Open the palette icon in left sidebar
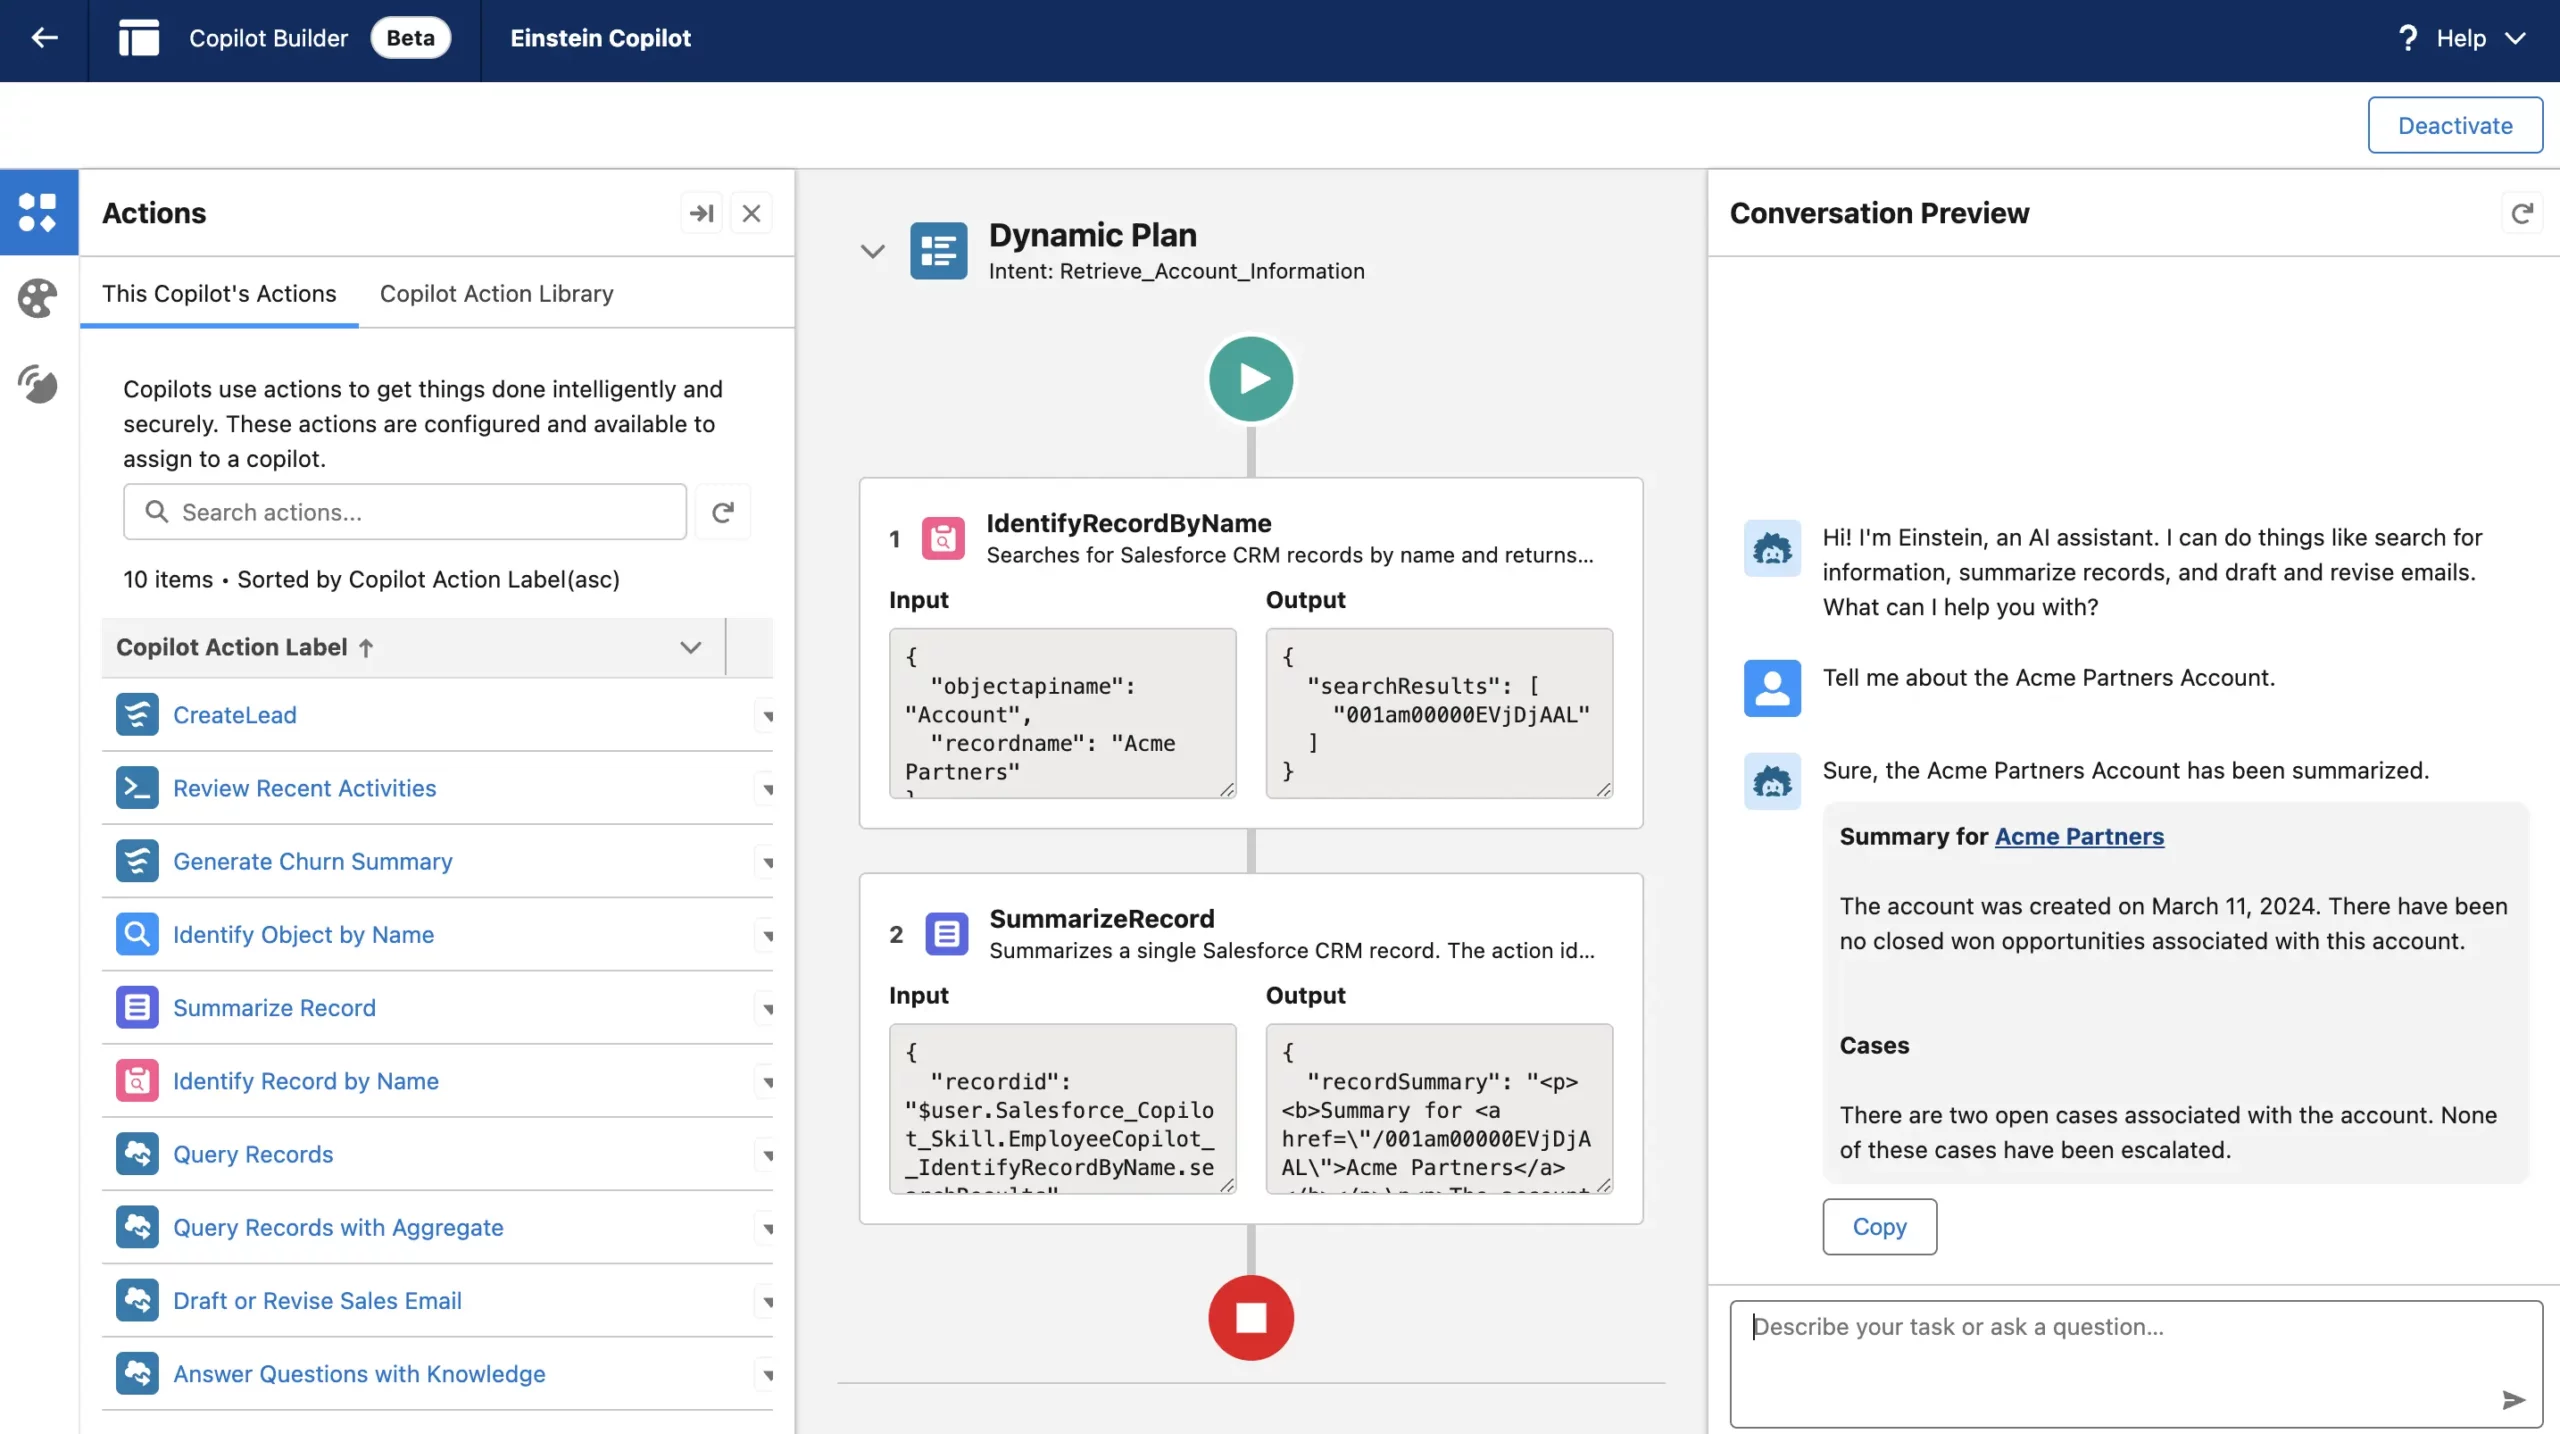The width and height of the screenshot is (2560, 1434). [x=38, y=298]
